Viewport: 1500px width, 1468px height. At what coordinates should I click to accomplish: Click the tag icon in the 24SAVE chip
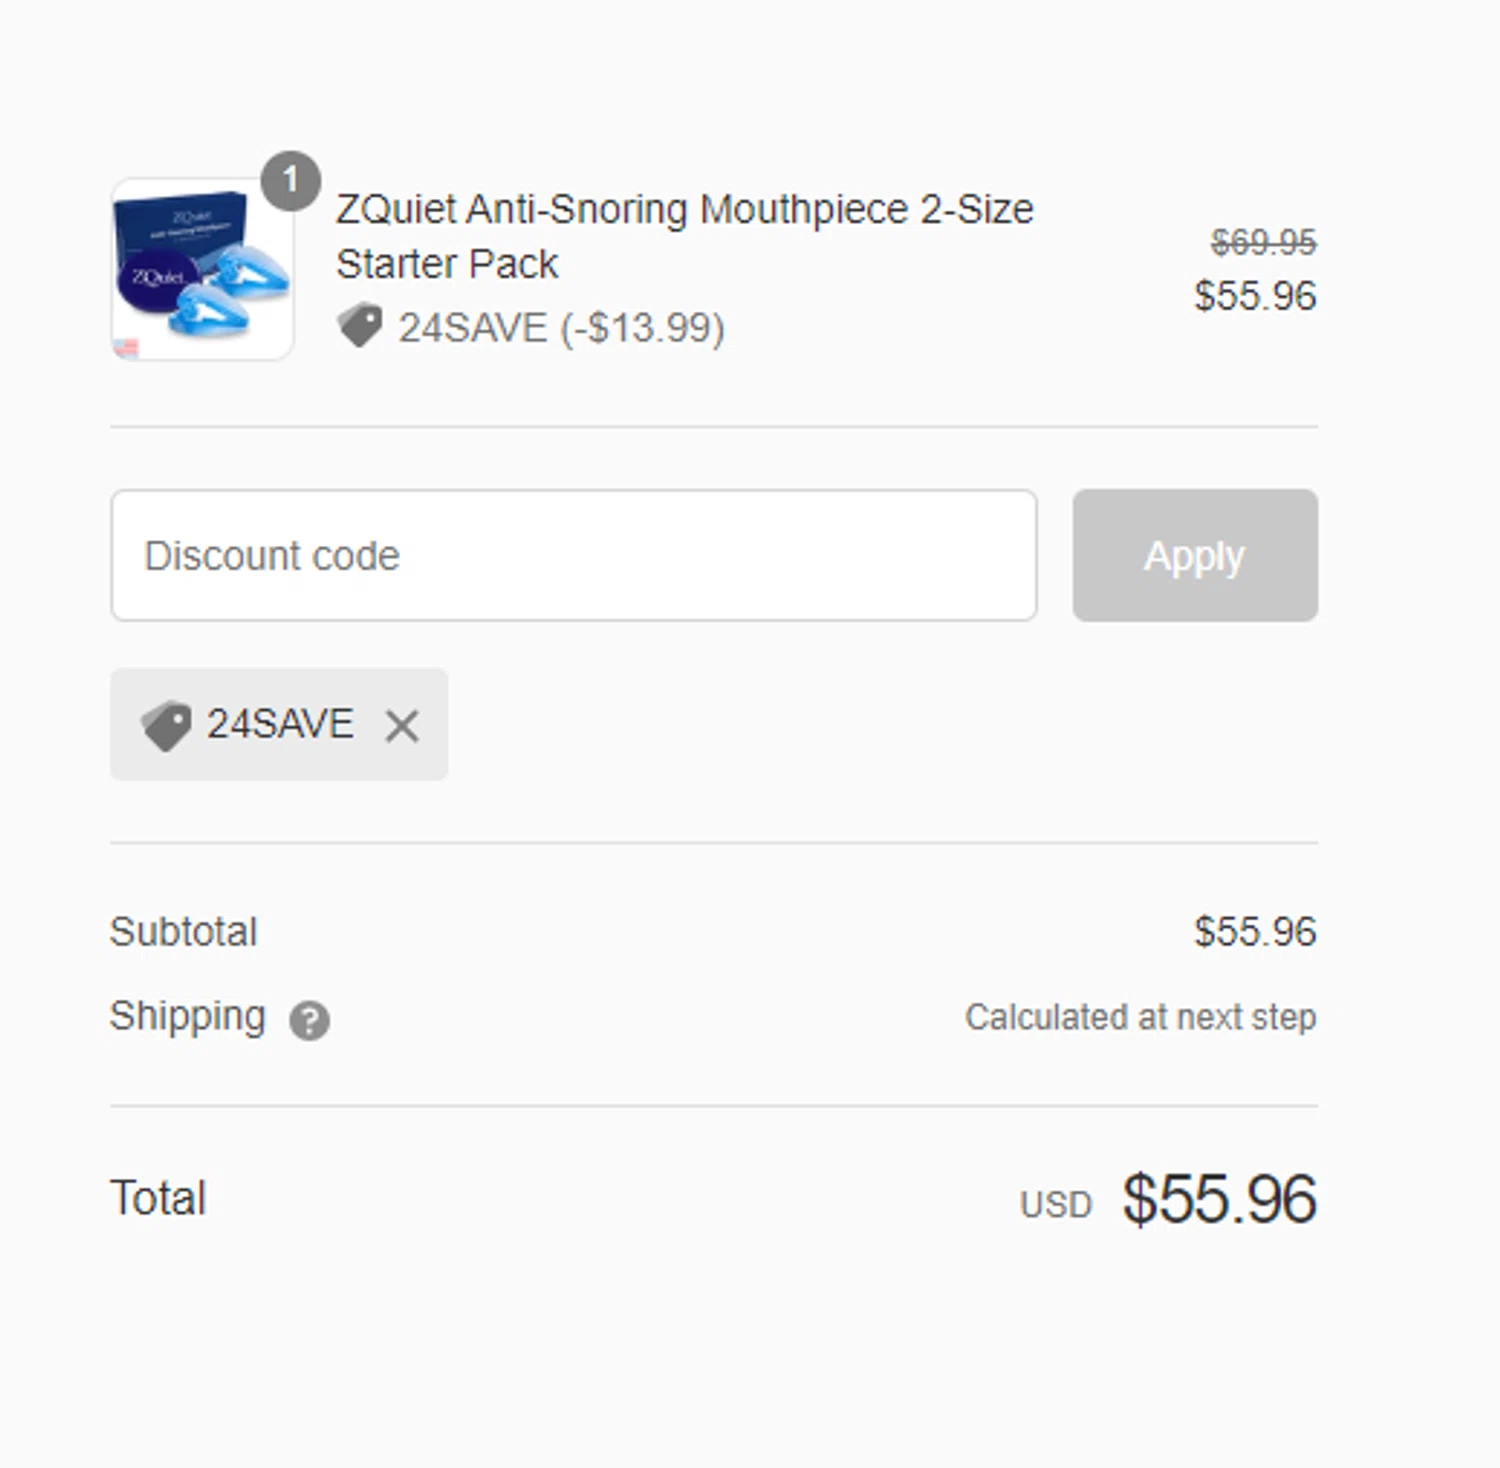click(166, 725)
